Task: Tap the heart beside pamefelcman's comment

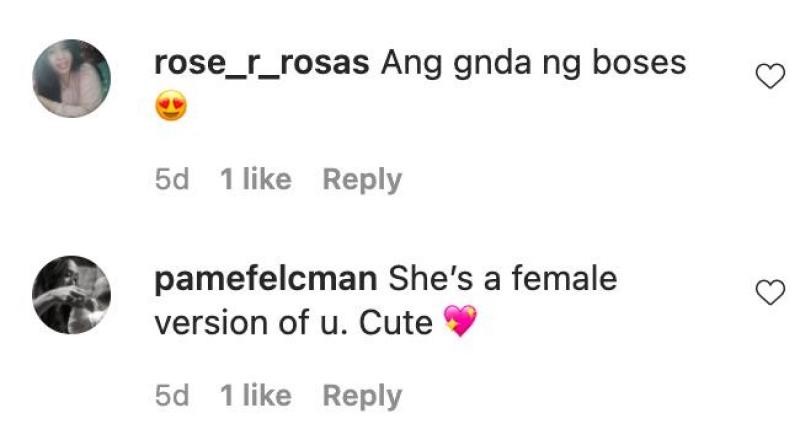Action: [x=769, y=292]
